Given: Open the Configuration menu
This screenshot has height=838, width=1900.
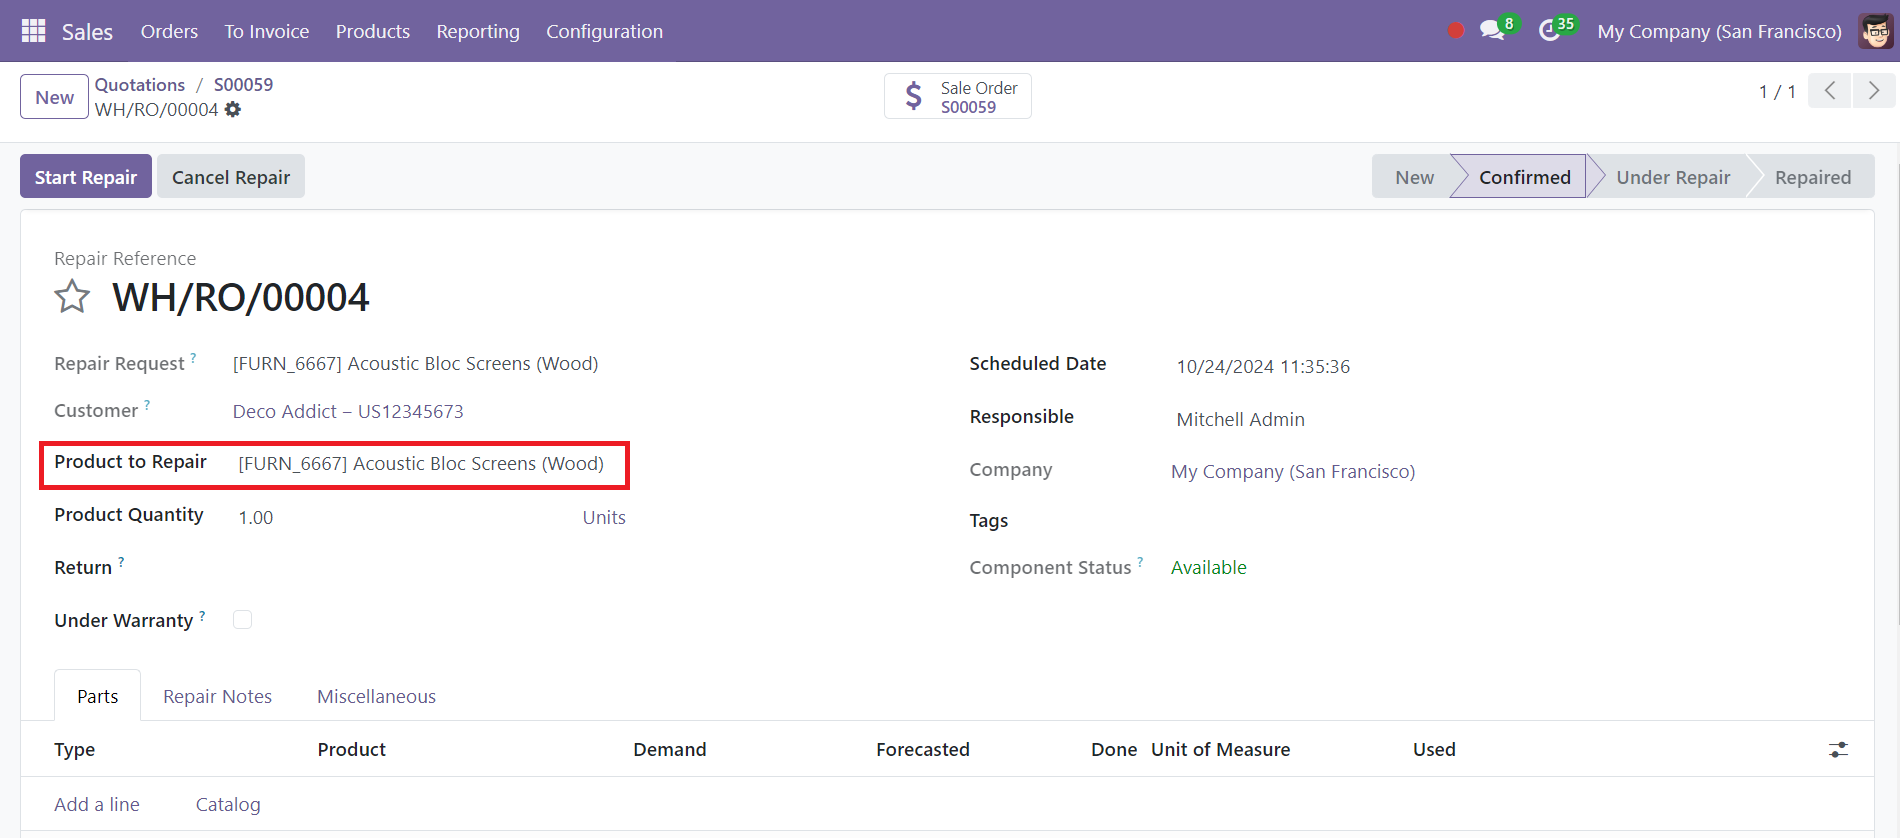Looking at the screenshot, I should [604, 31].
